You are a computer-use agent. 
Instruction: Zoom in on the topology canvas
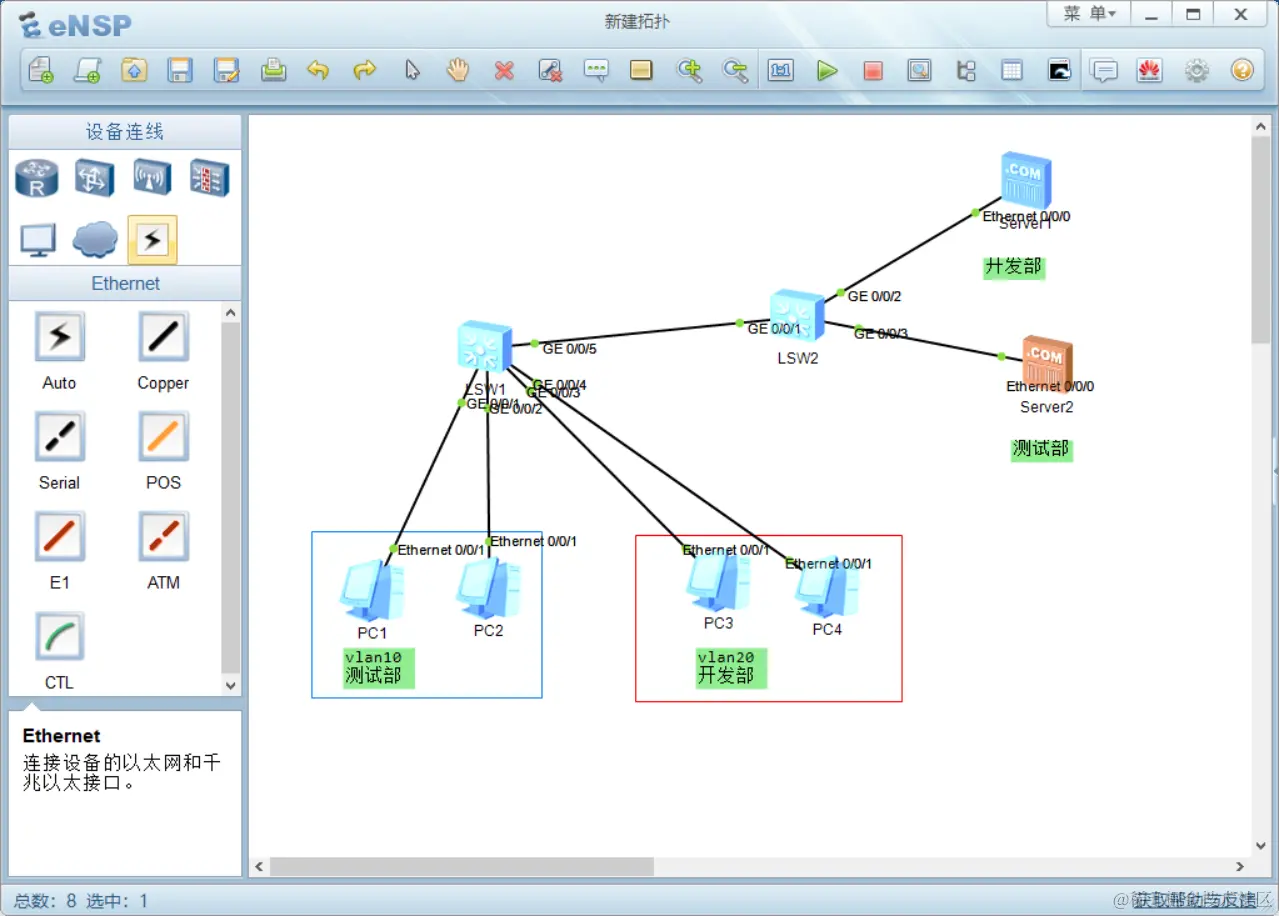coord(689,70)
